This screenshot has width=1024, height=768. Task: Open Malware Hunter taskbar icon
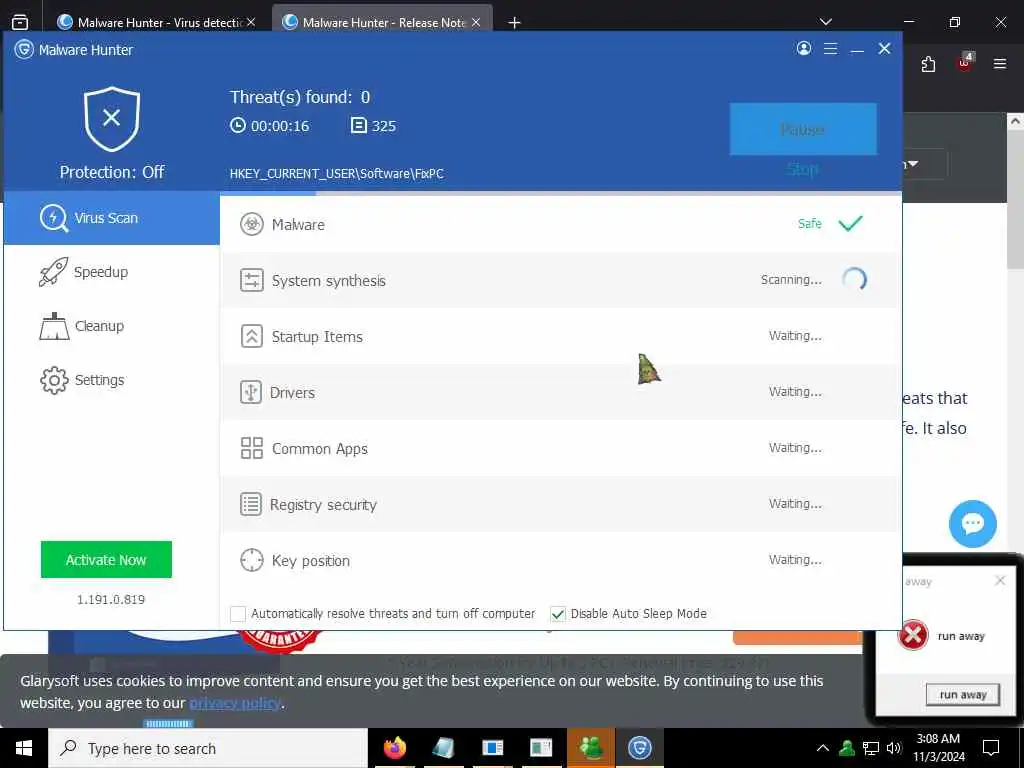[640, 748]
